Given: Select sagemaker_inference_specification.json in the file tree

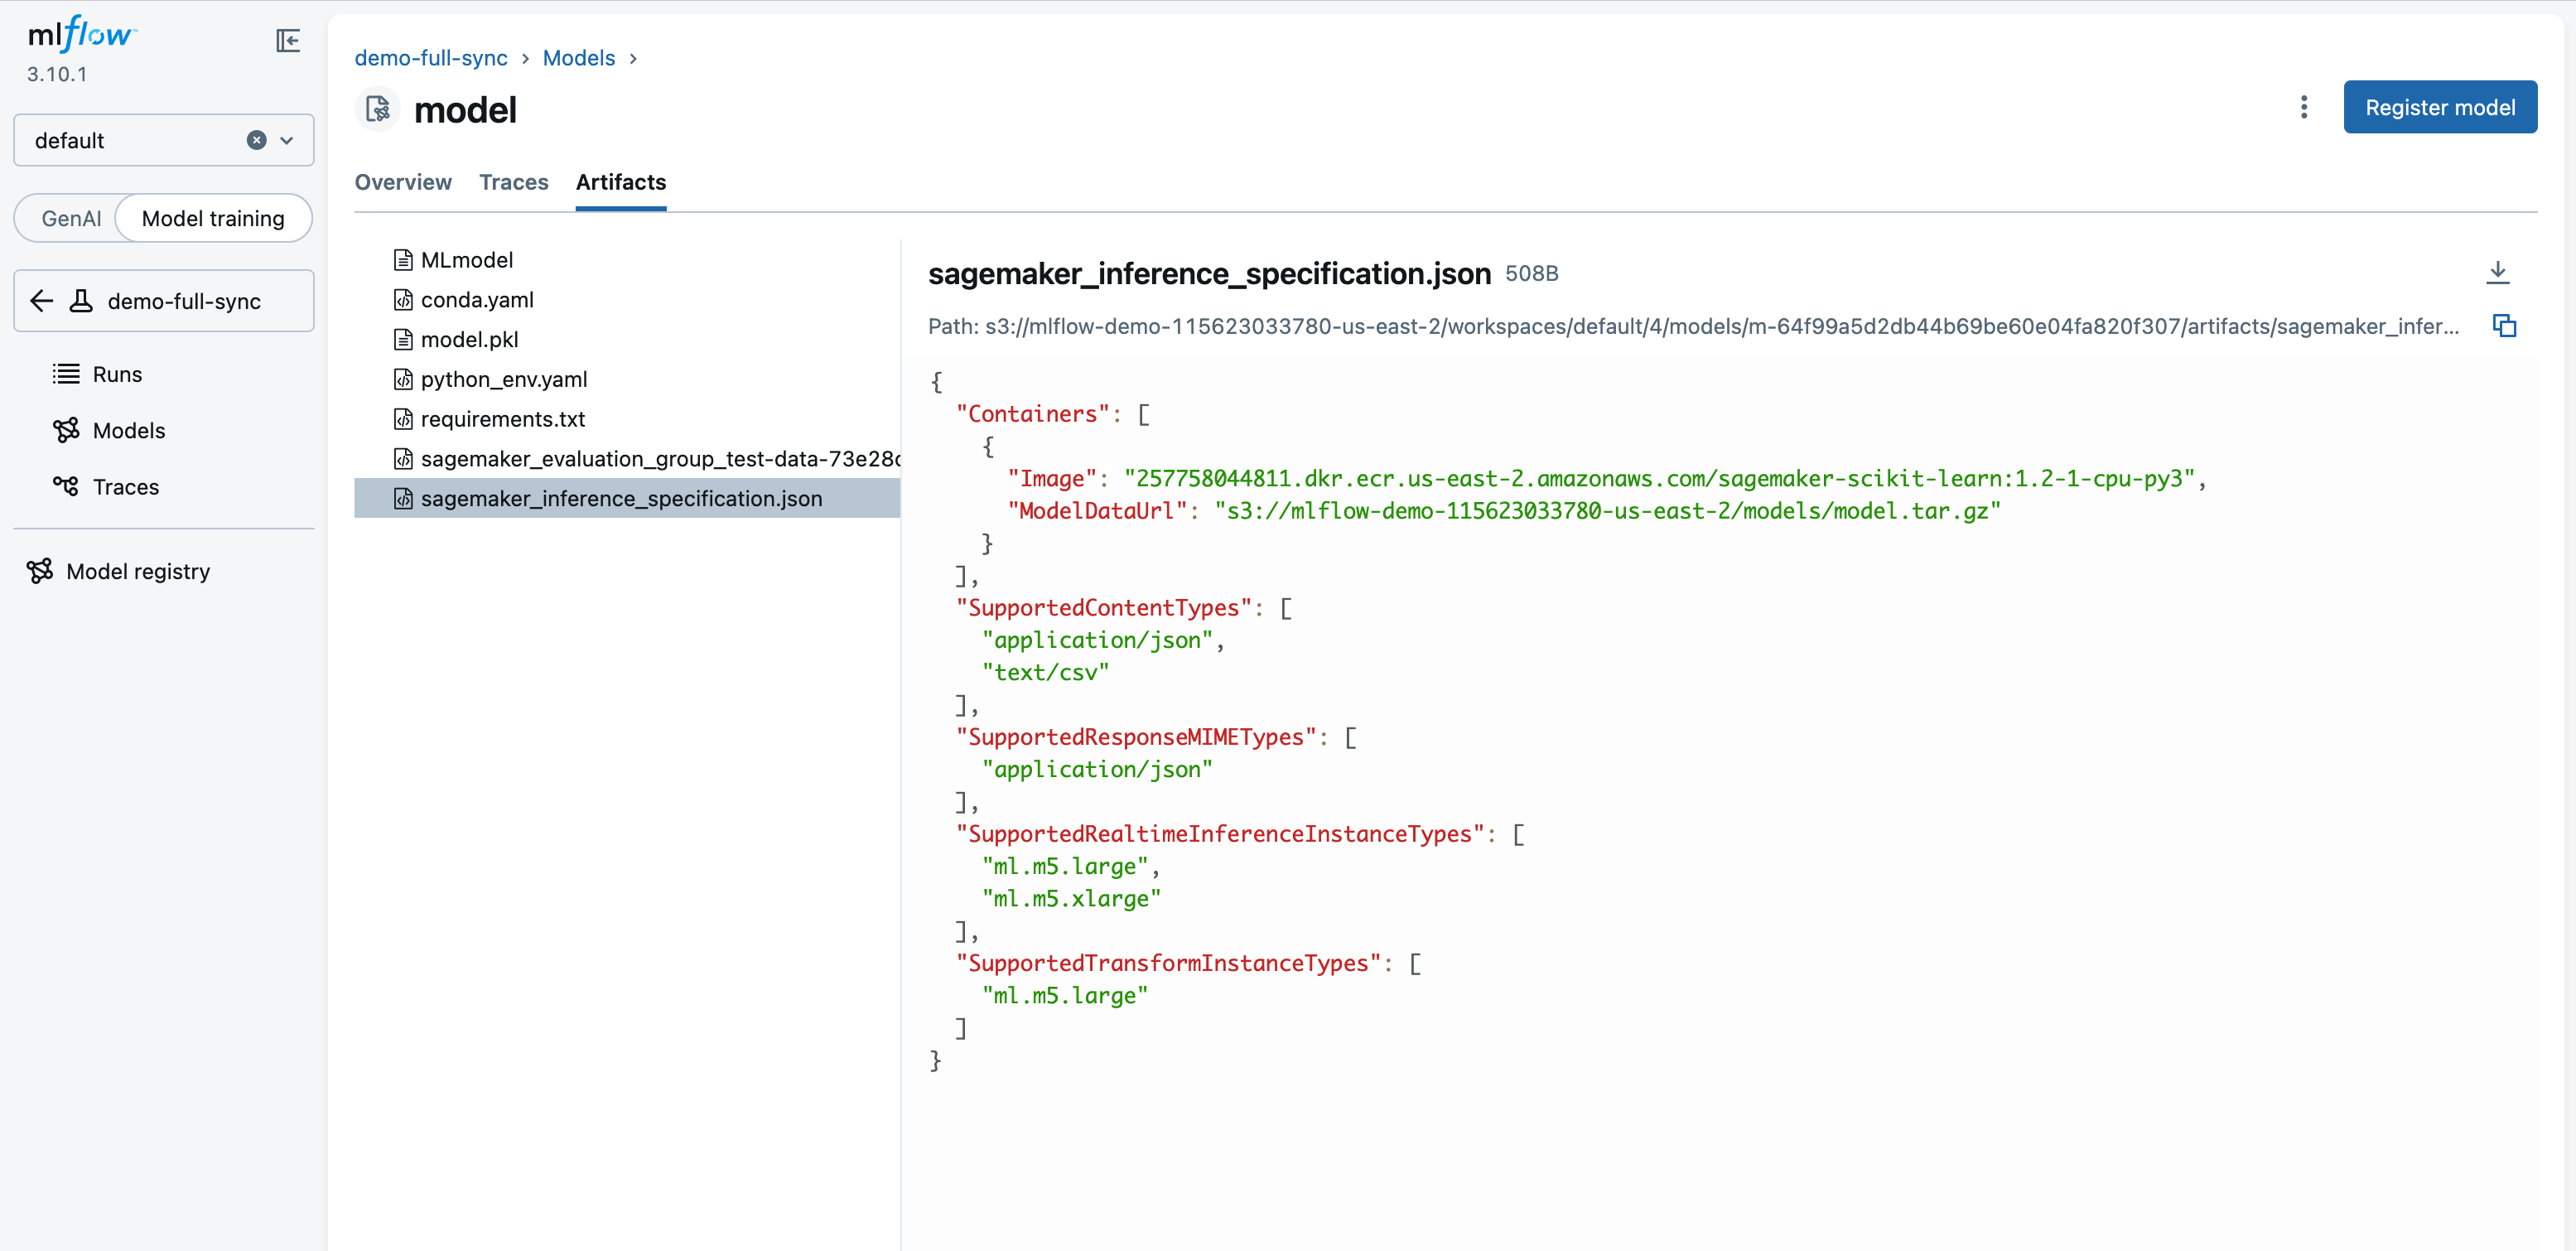Looking at the screenshot, I should [x=627, y=498].
